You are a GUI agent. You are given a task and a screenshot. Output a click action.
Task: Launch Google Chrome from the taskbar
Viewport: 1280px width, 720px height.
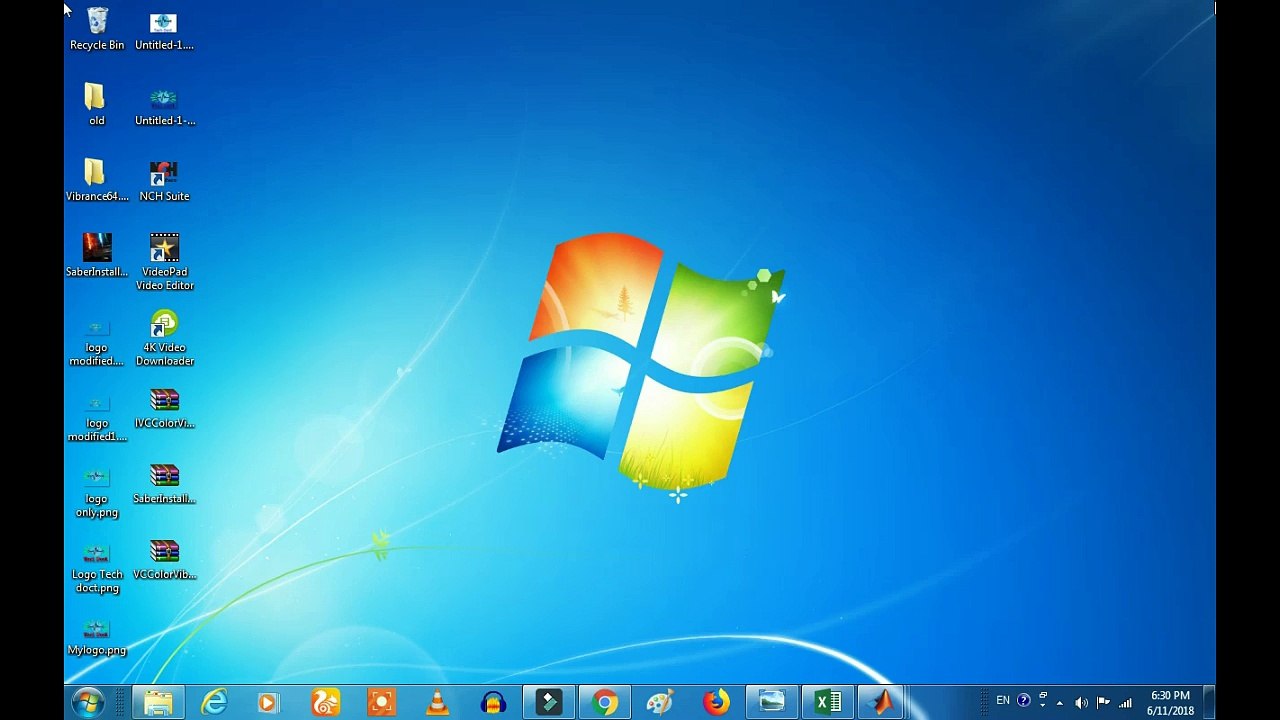click(604, 703)
